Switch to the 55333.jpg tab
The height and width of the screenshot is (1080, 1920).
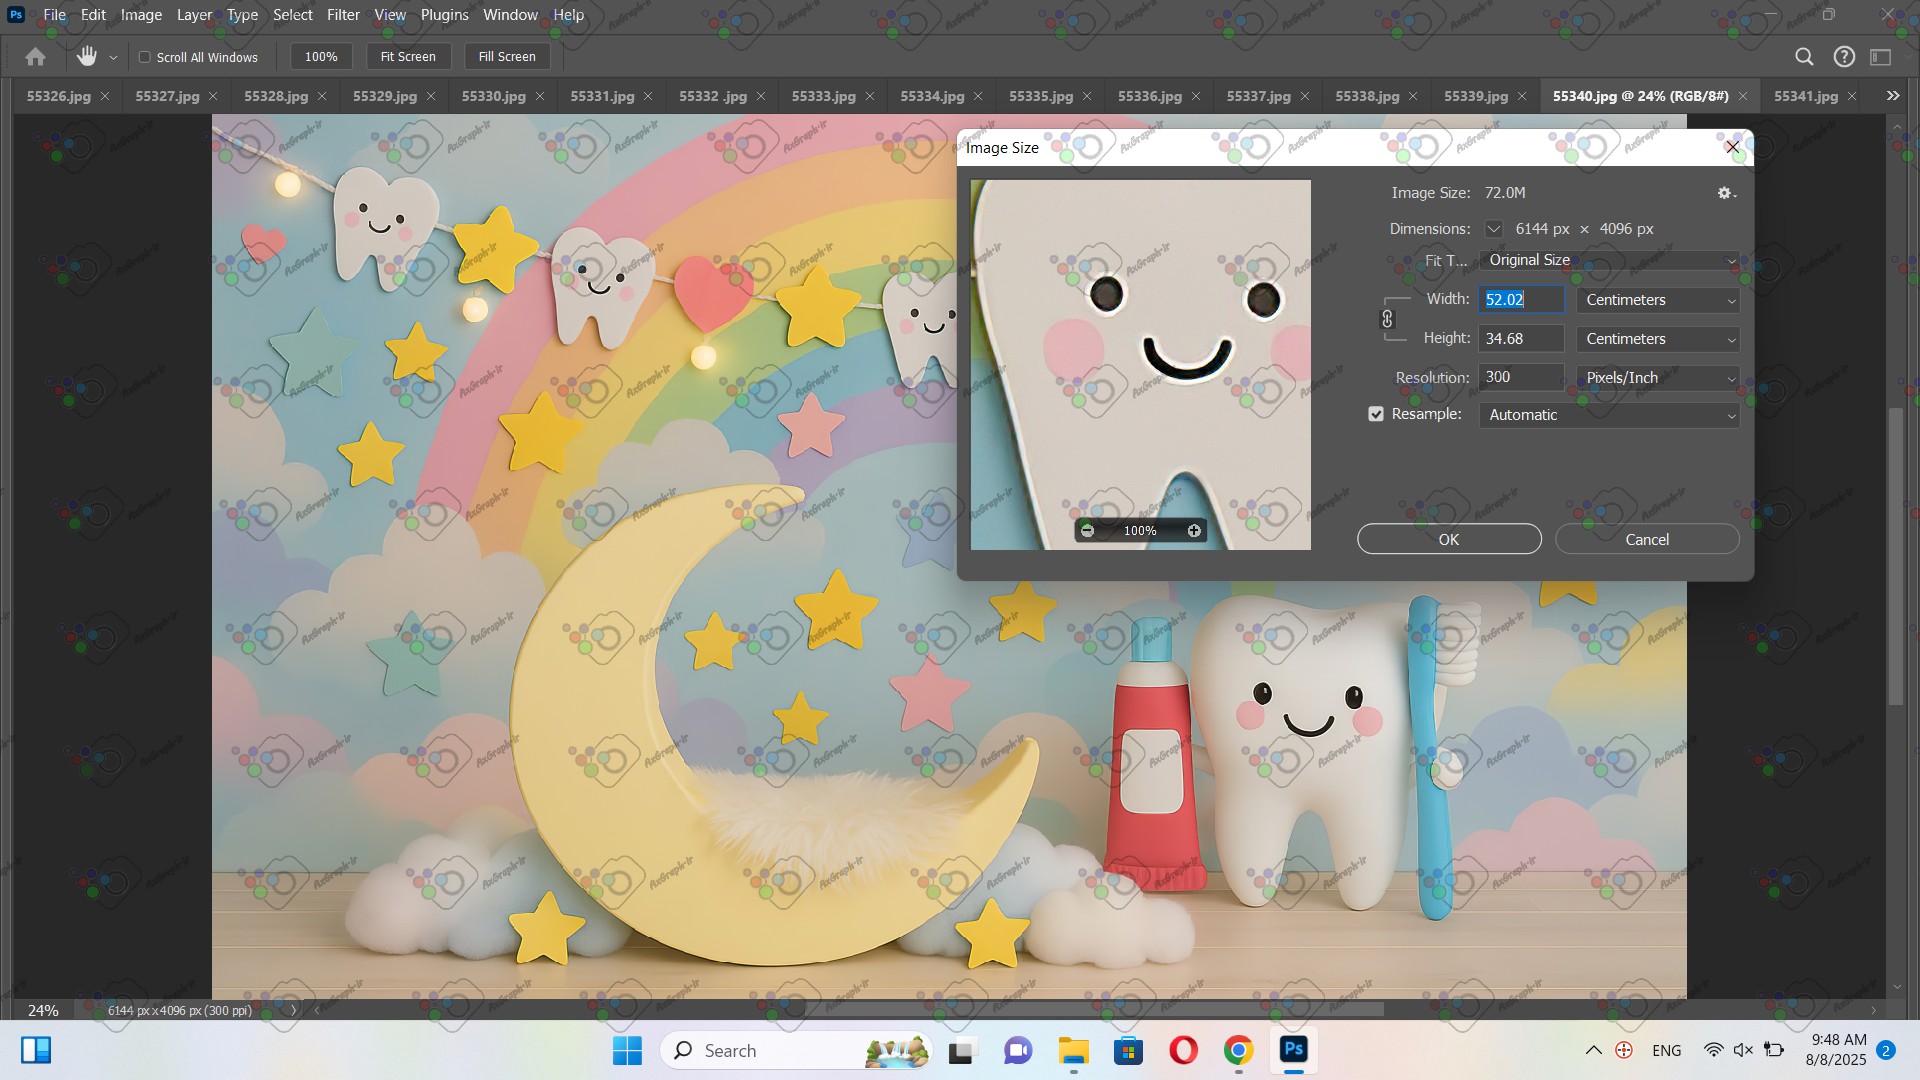(x=823, y=96)
